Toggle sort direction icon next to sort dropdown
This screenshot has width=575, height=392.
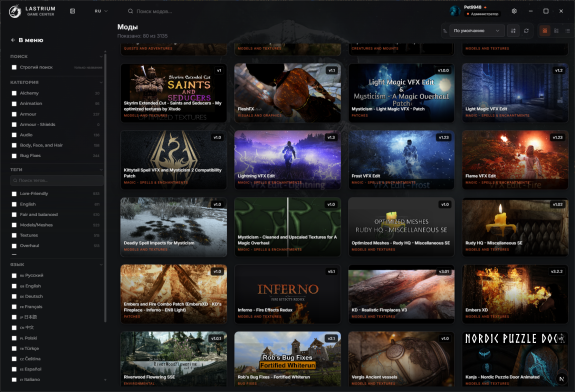point(513,31)
